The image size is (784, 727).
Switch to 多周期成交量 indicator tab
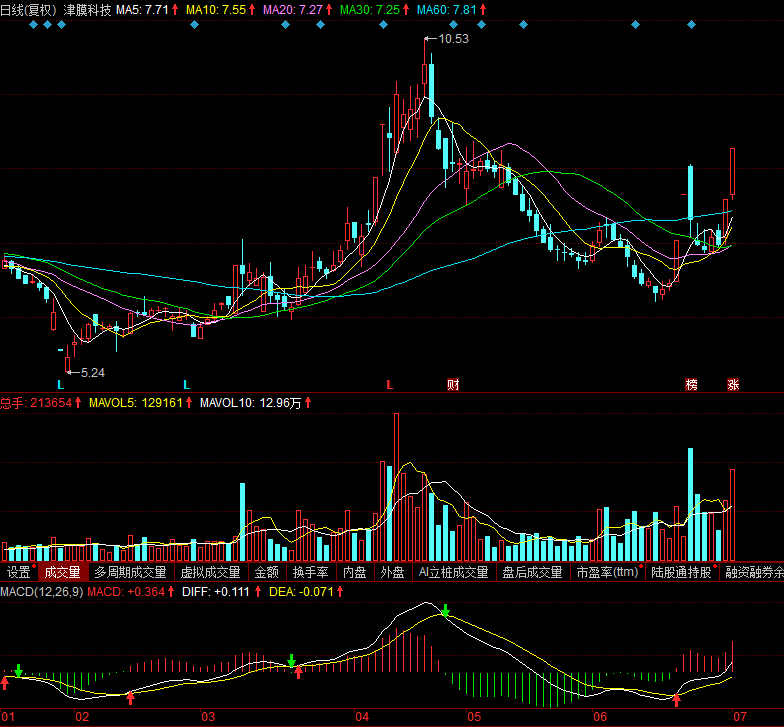[x=131, y=573]
